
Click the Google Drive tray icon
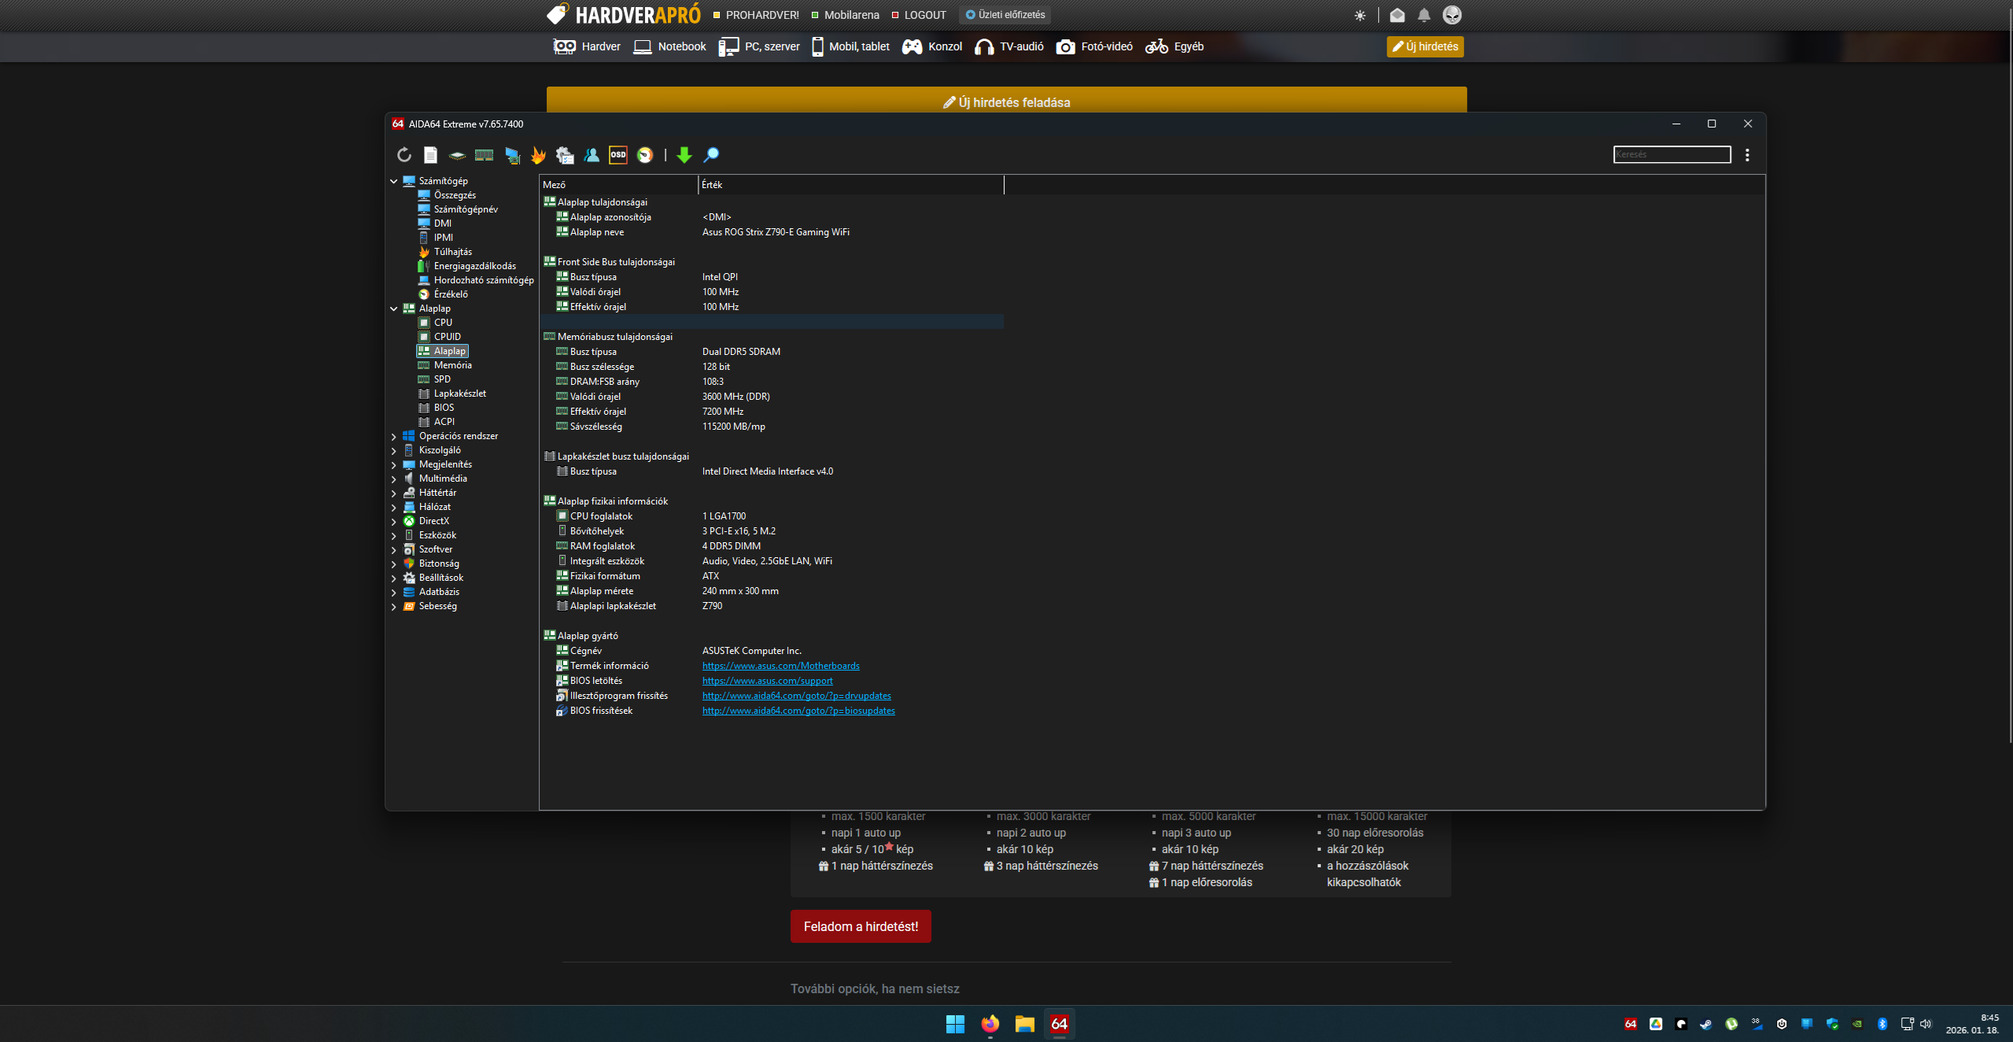[x=1656, y=1024]
